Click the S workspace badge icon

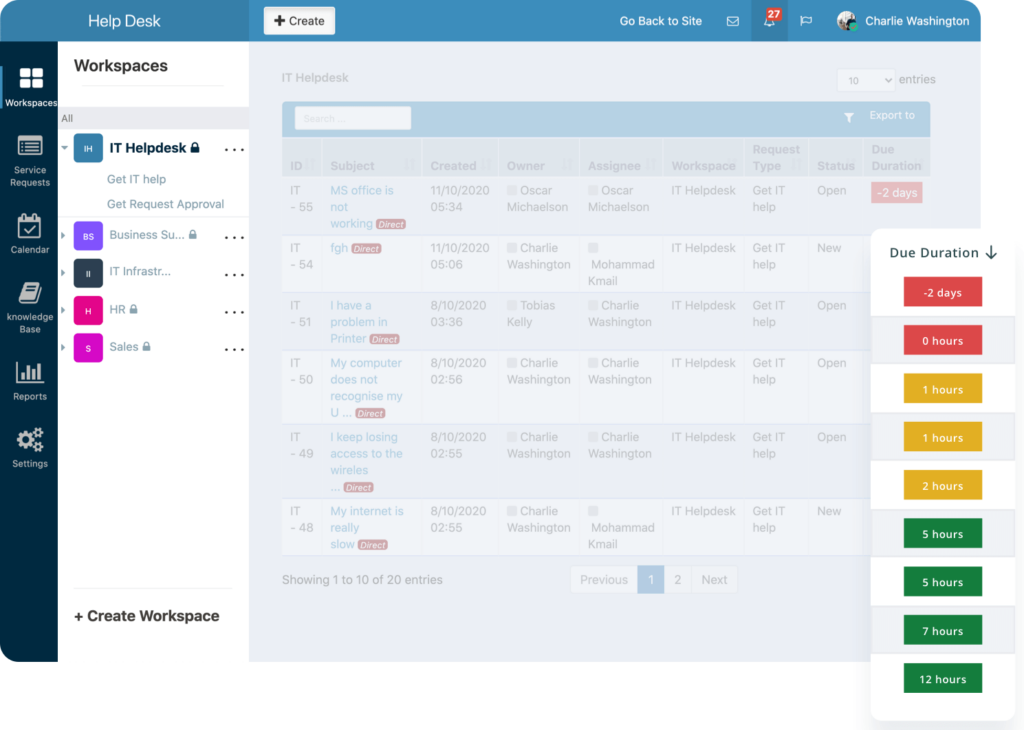click(88, 348)
